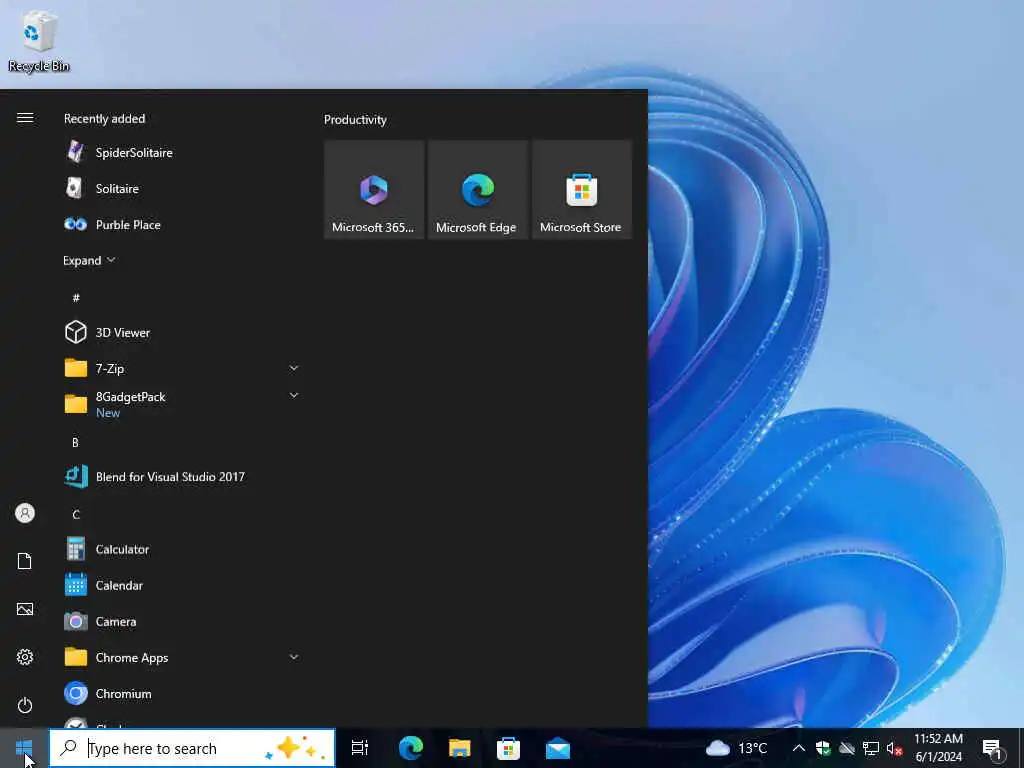Open Microsoft Store from the taskbar

coord(508,748)
